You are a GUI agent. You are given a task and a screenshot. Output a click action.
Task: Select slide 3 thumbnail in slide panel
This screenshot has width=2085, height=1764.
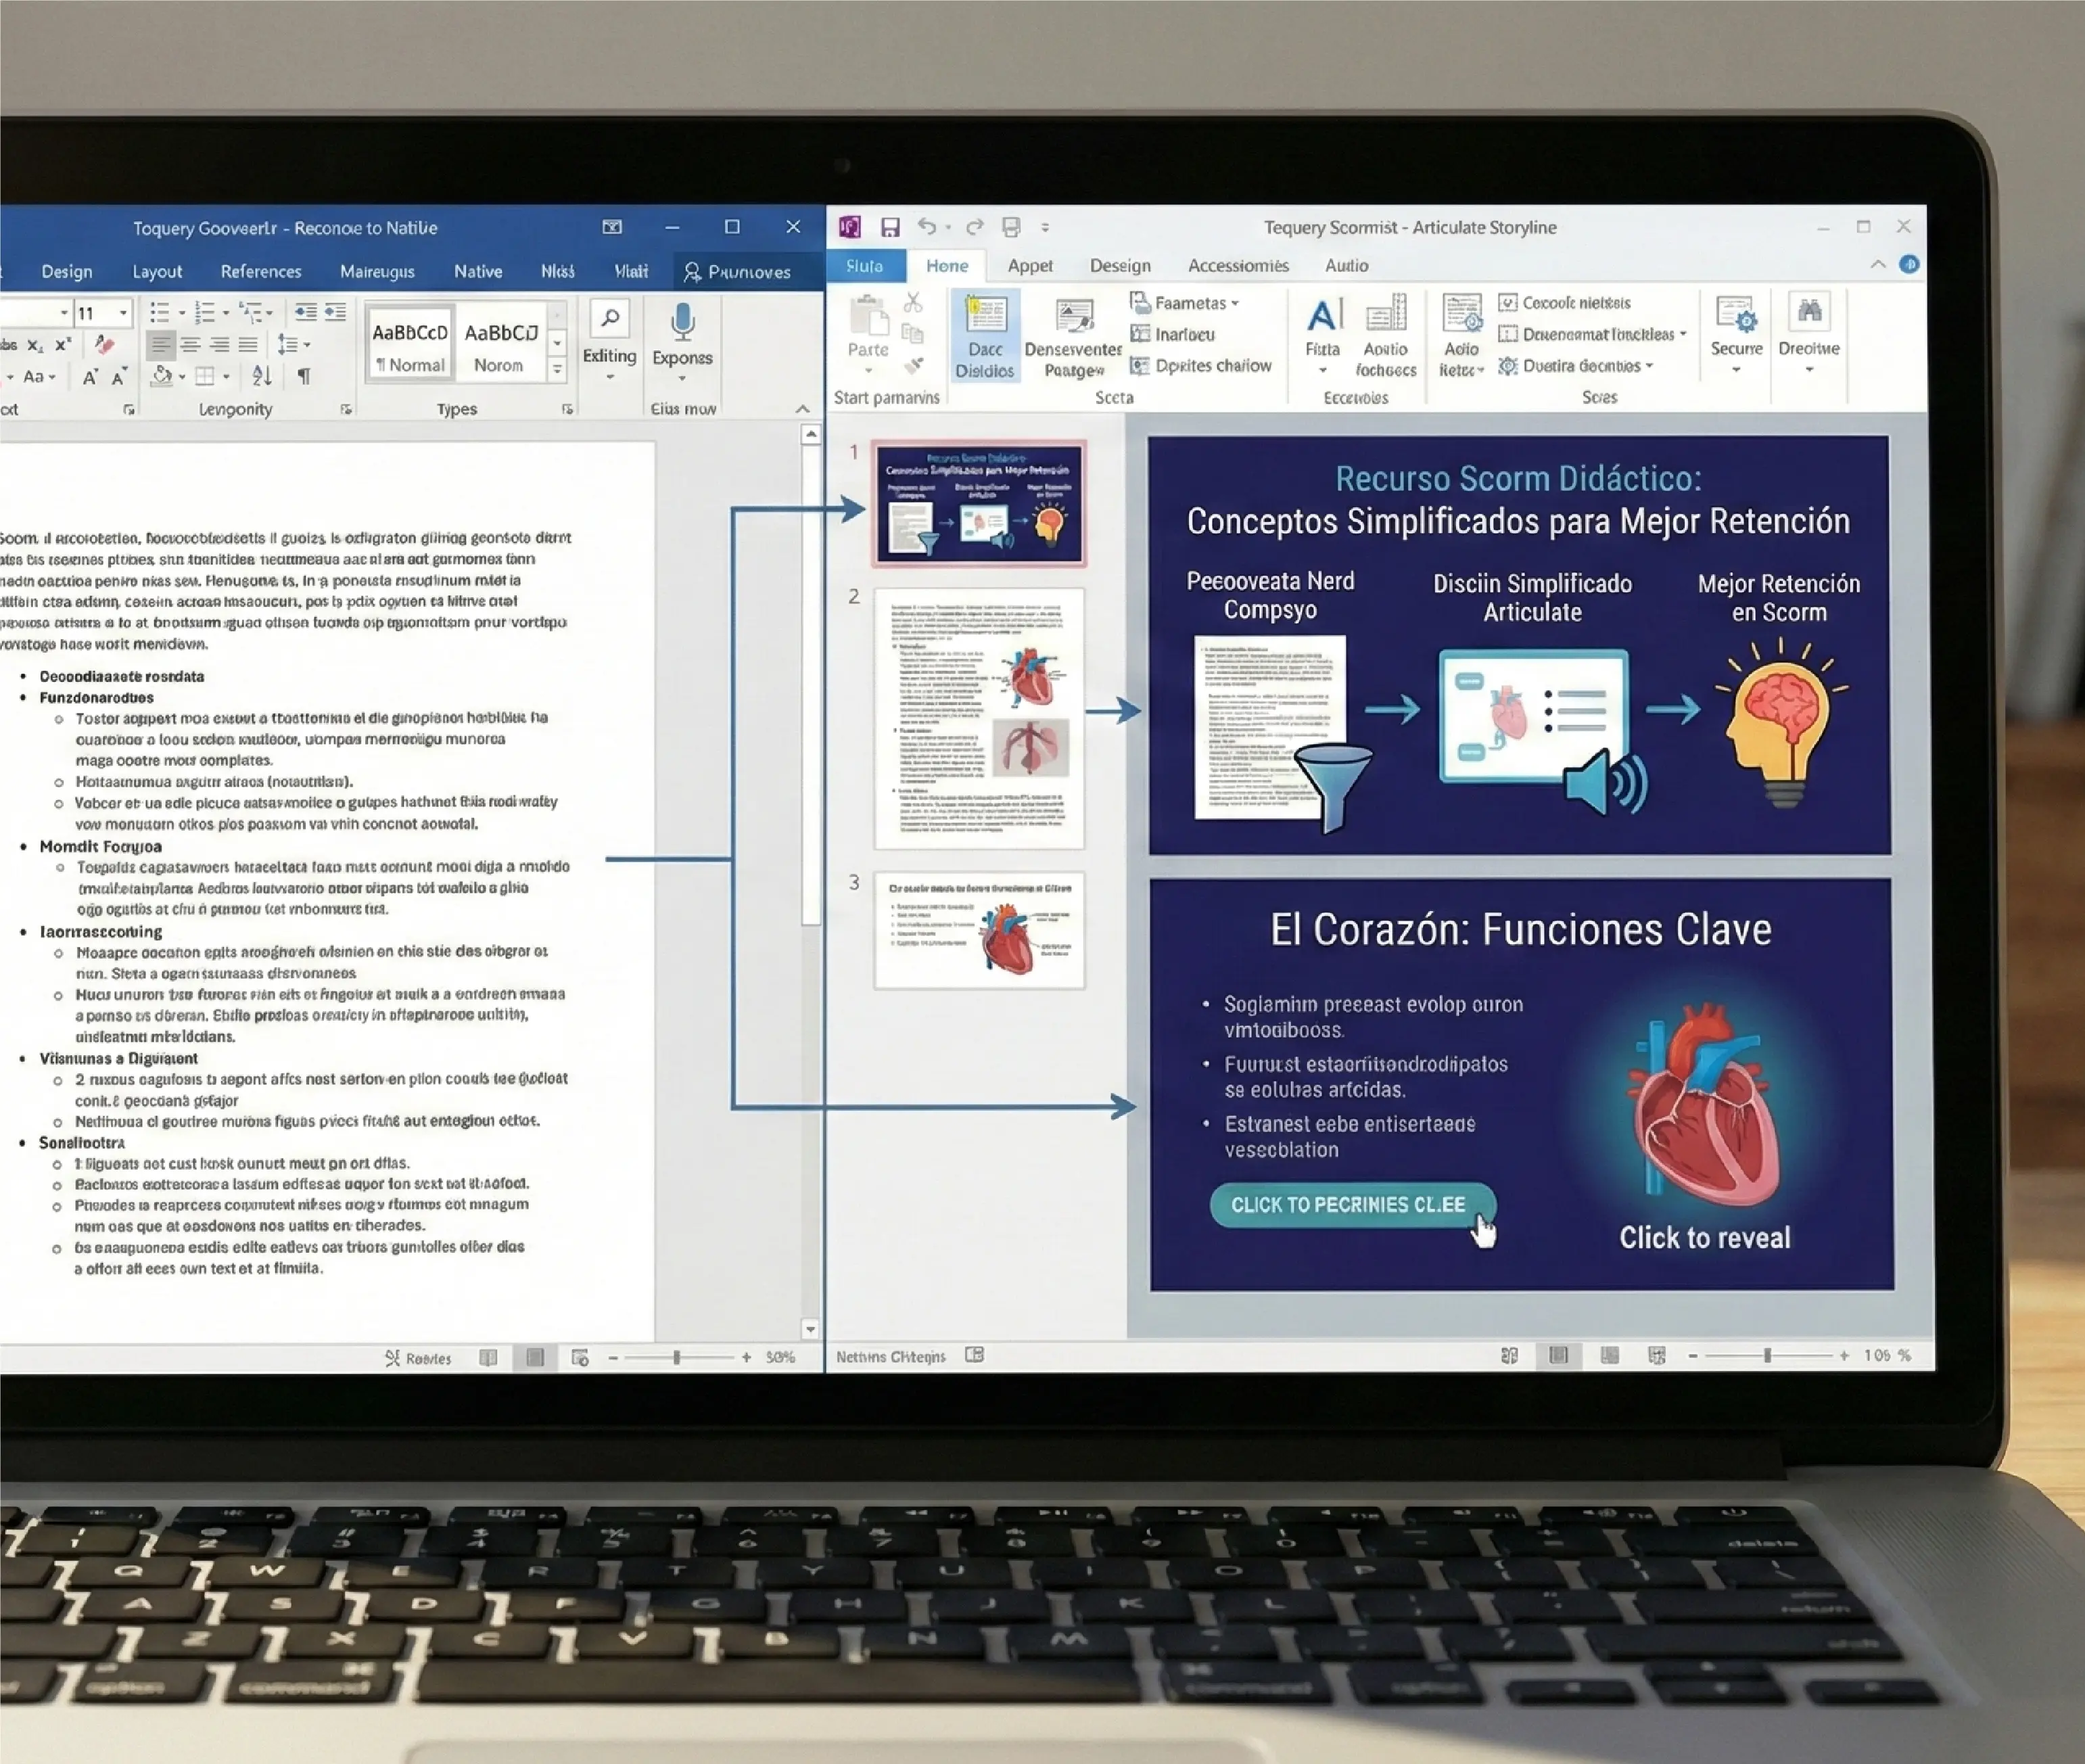(x=979, y=931)
